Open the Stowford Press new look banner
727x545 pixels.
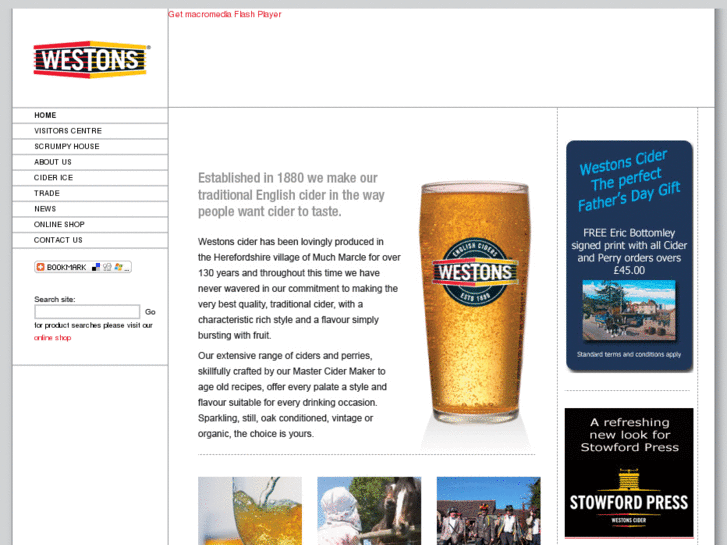pos(629,473)
